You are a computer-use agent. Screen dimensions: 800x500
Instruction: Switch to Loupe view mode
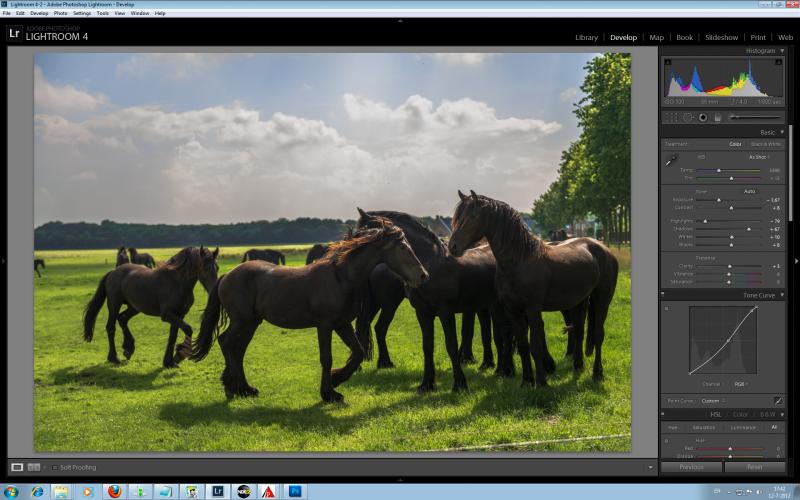17,467
